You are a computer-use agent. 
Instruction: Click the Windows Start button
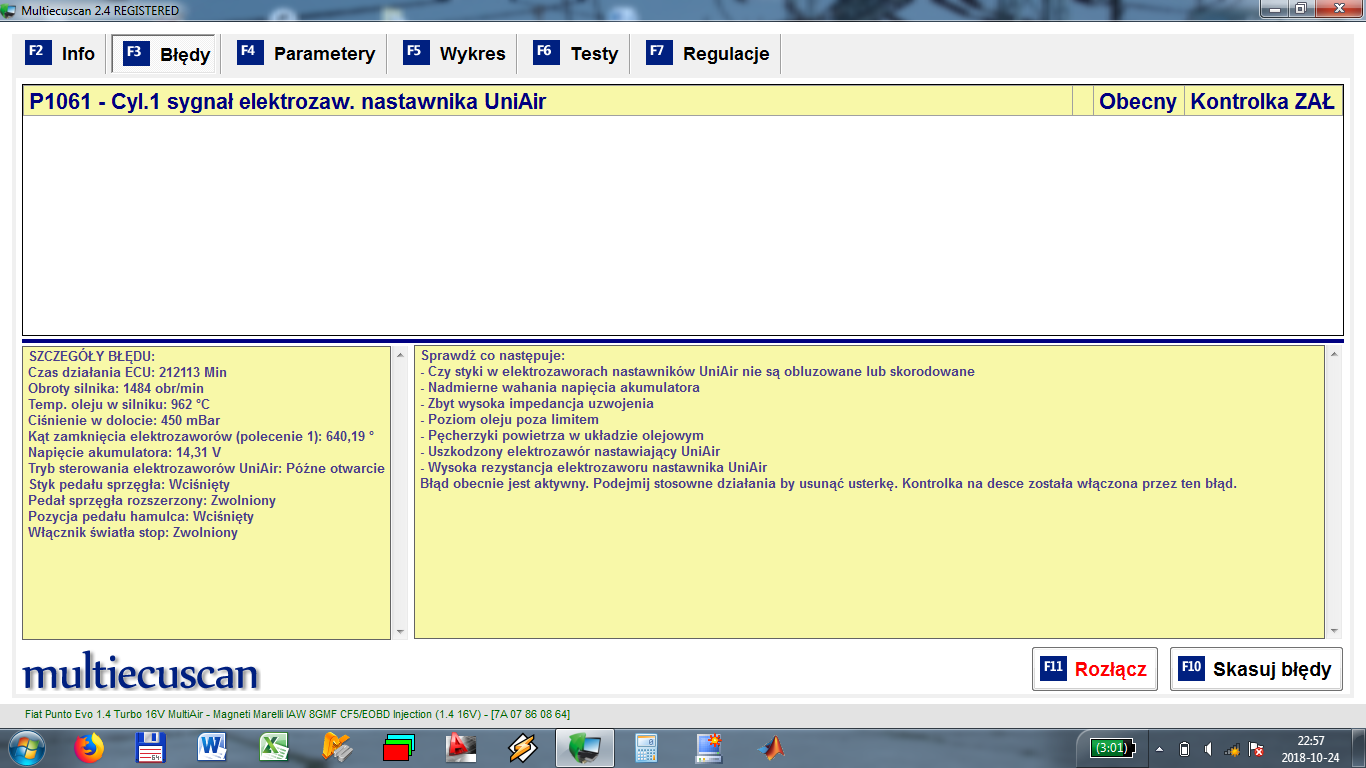click(26, 747)
